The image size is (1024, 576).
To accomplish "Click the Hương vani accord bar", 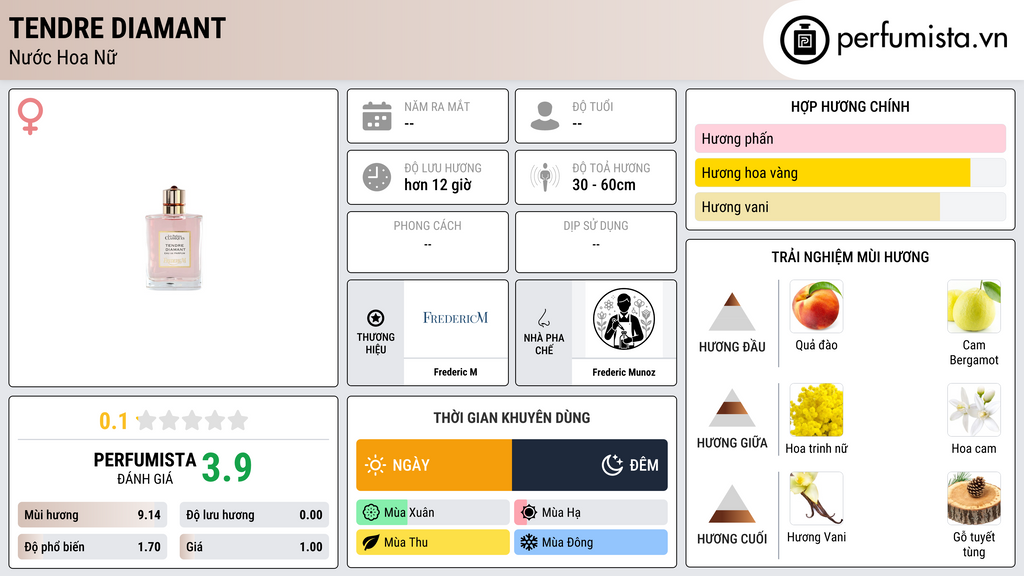I will click(850, 207).
